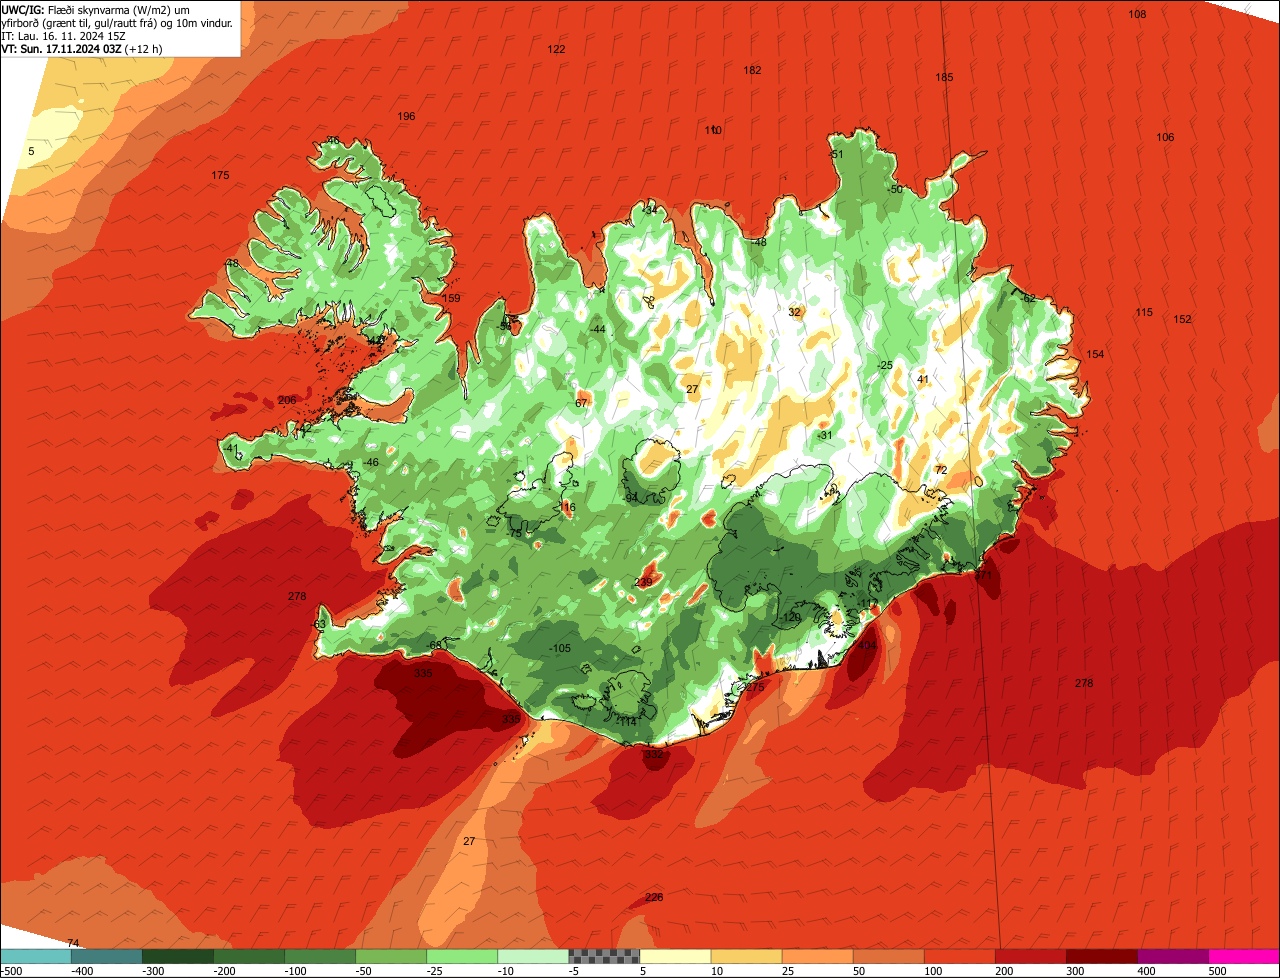1280x978 pixels.
Task: Click the map value '41'
Action: tap(923, 378)
